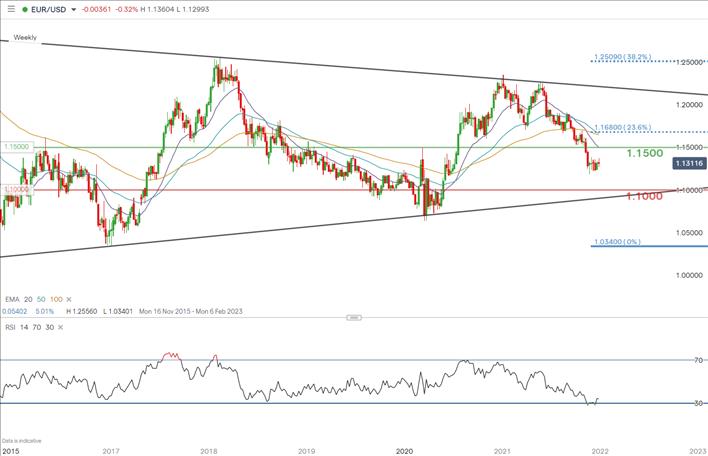Click the green 1.15000 level label

click(x=17, y=146)
